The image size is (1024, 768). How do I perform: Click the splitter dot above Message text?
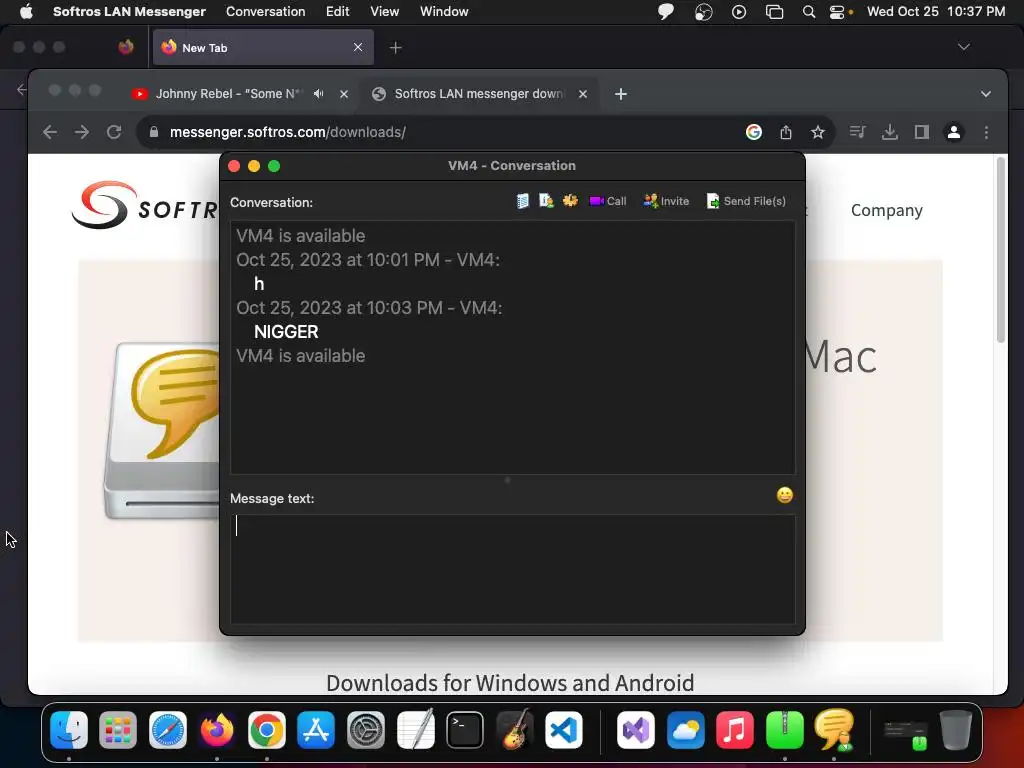[507, 480]
